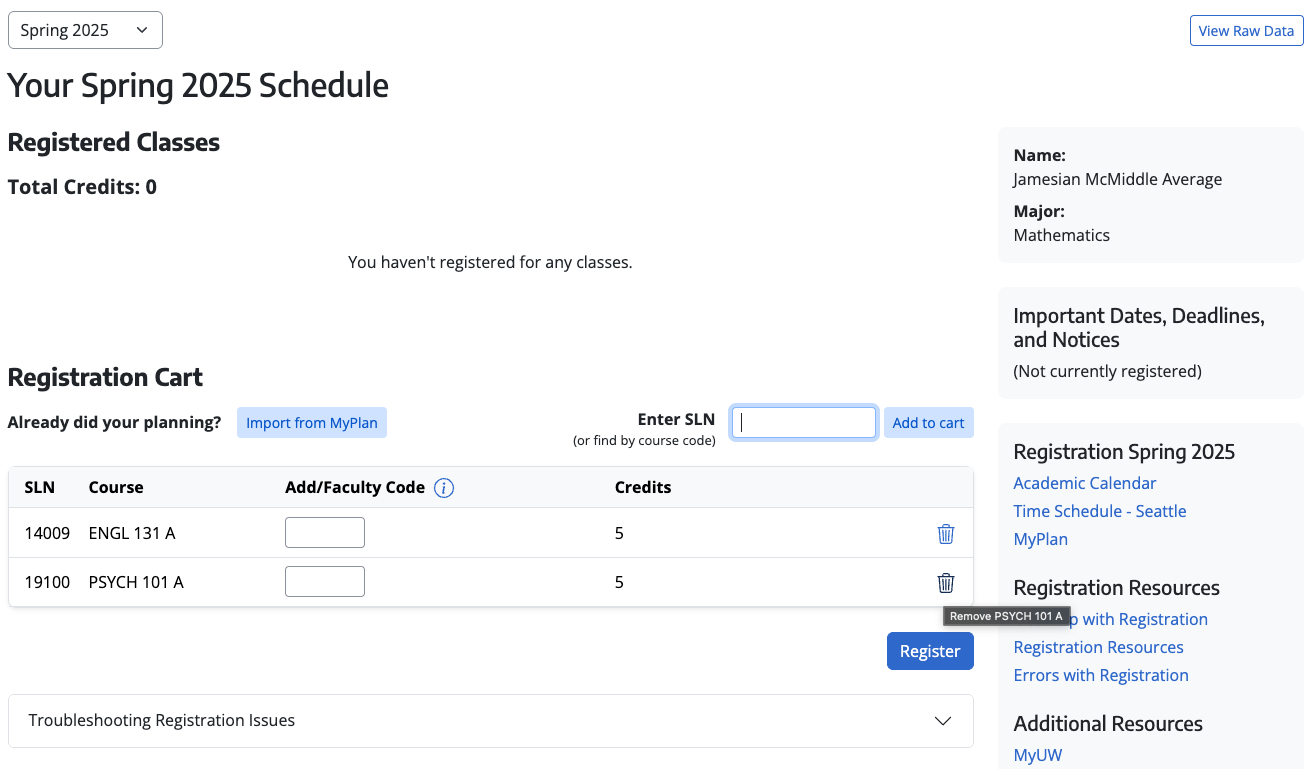
Task: Visit the MyPlan link
Action: tap(1040, 539)
